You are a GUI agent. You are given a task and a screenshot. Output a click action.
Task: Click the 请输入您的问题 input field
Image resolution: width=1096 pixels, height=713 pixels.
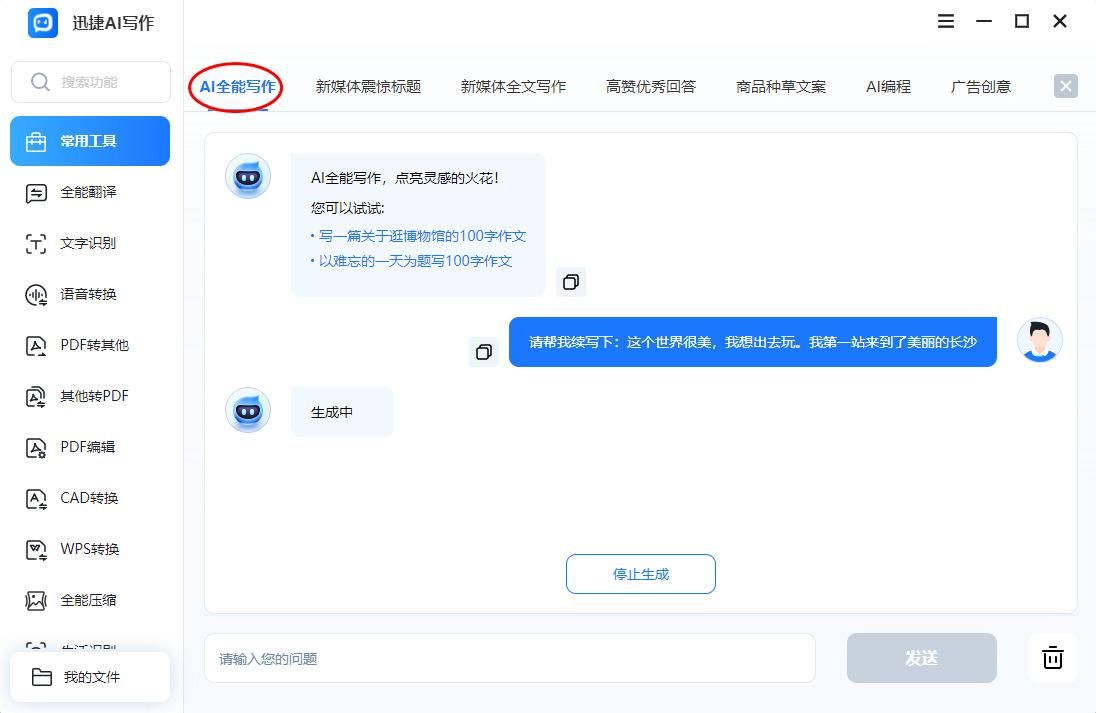[x=510, y=658]
